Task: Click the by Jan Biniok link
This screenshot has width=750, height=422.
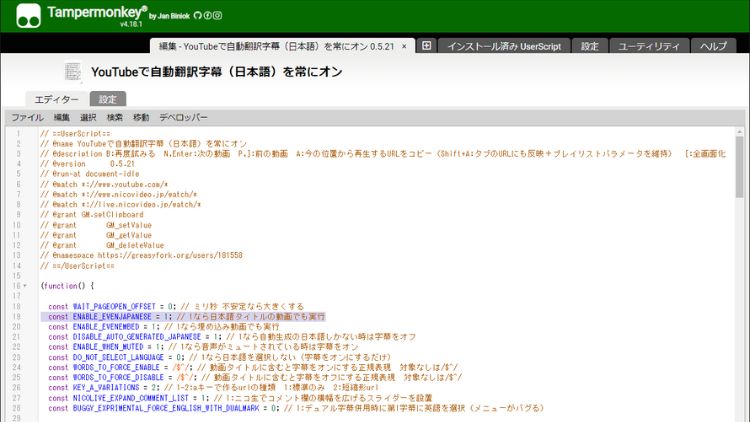Action: click(169, 16)
